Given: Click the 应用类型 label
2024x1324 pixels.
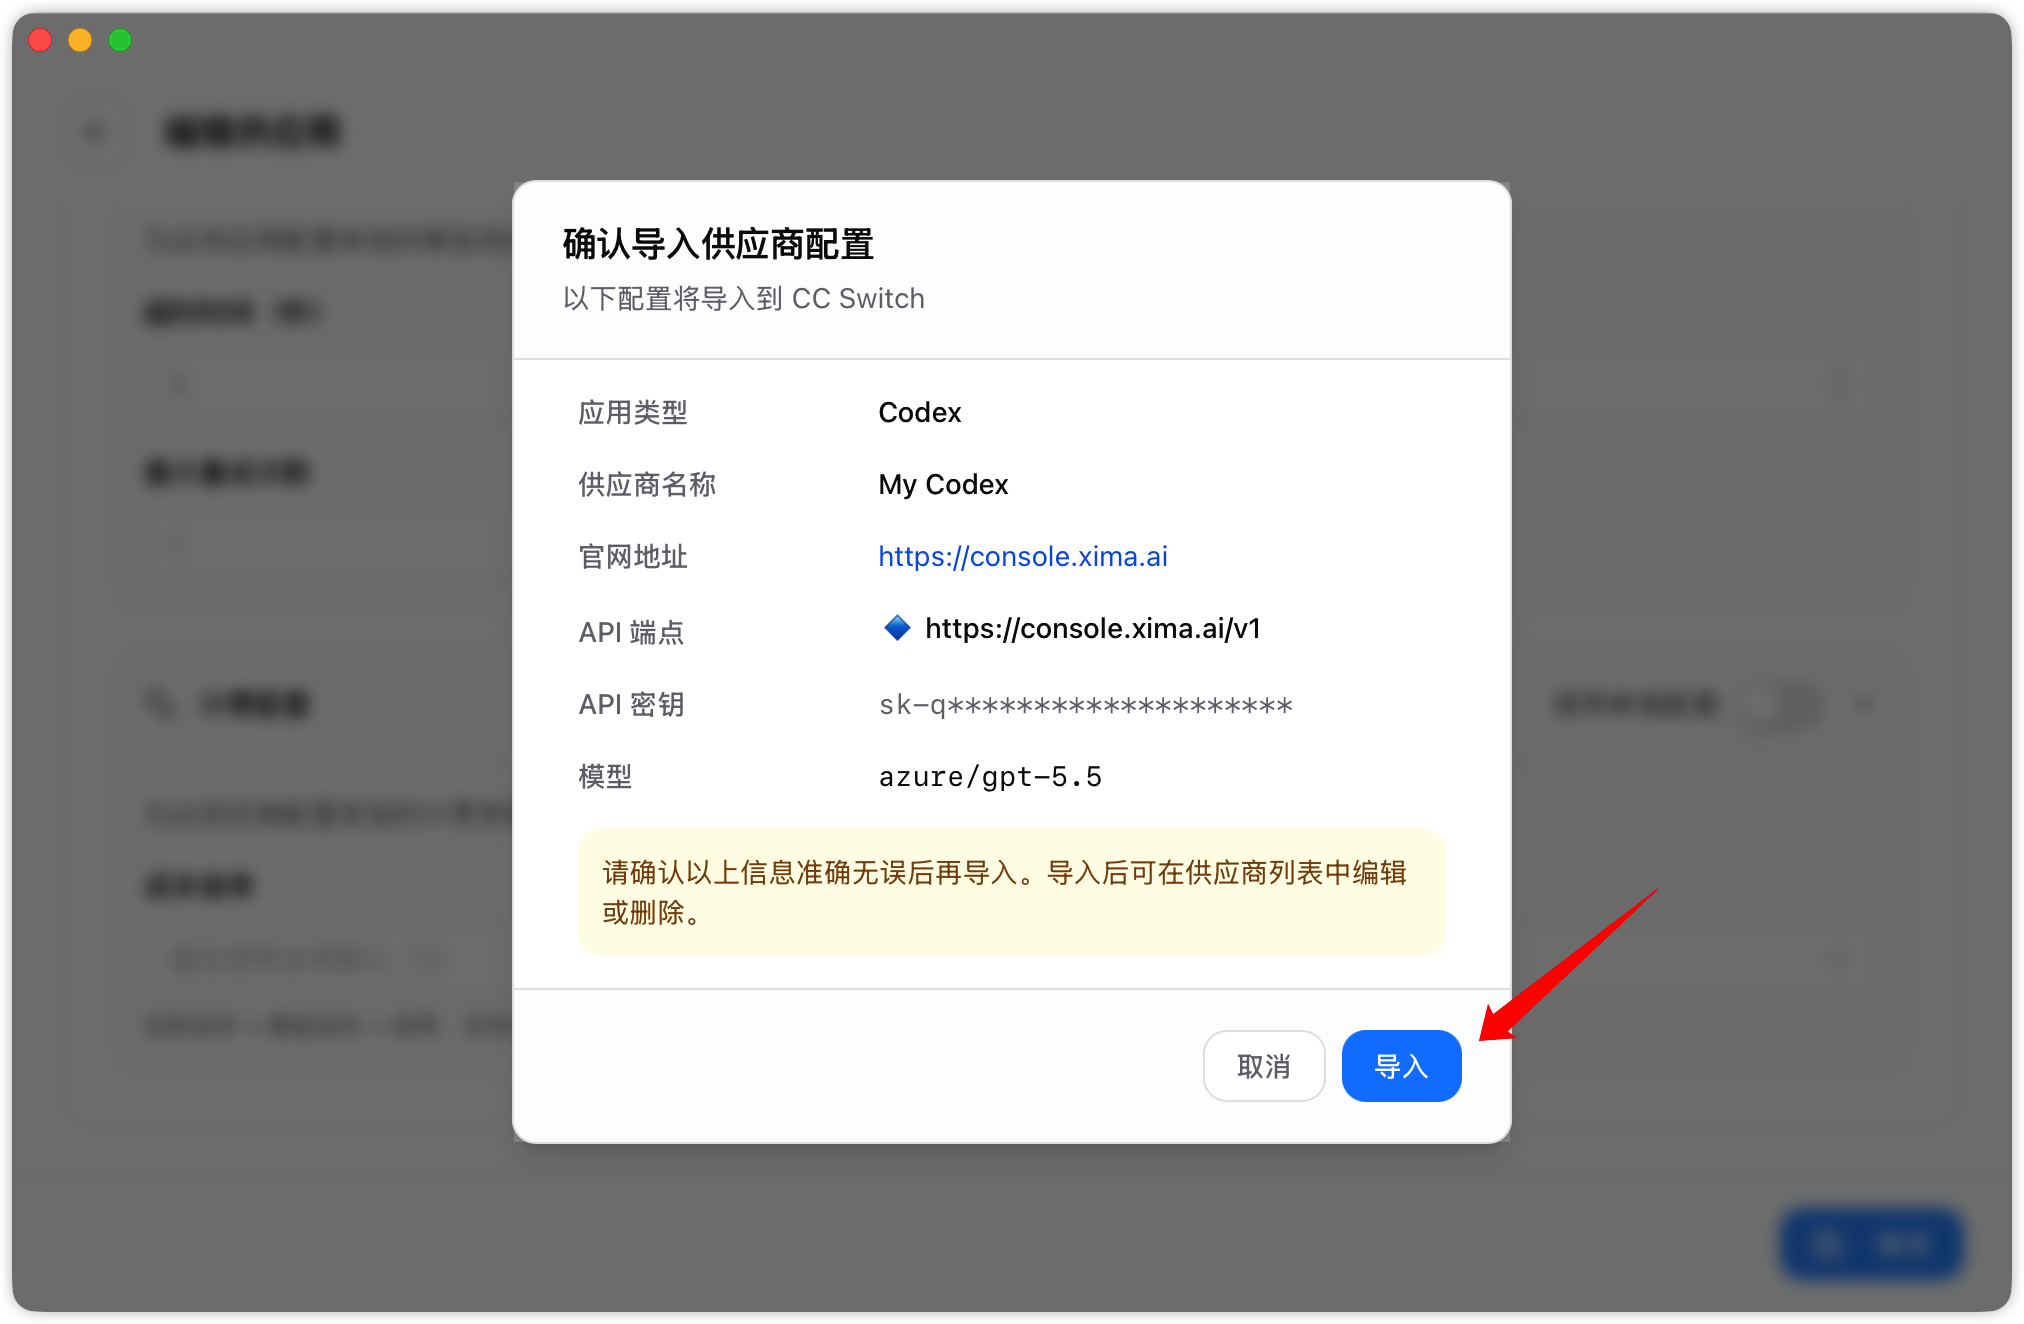Looking at the screenshot, I should 632,412.
